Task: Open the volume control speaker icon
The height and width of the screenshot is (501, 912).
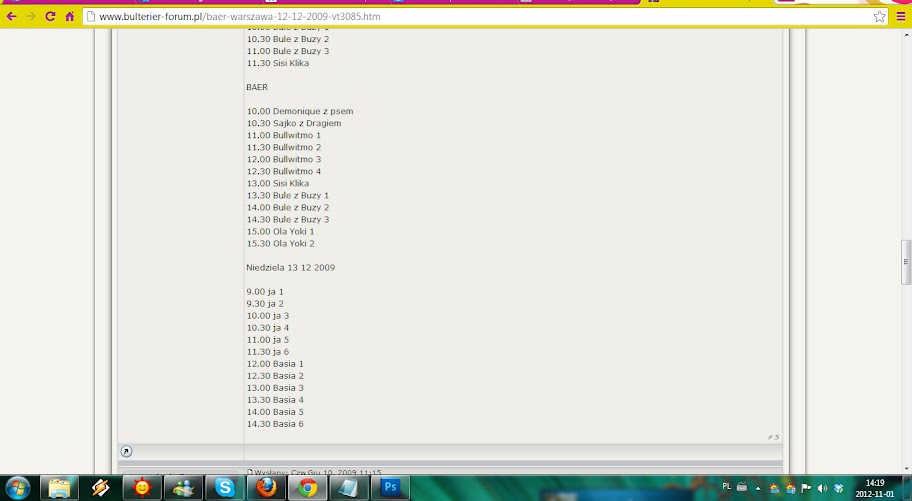Action: [822, 488]
